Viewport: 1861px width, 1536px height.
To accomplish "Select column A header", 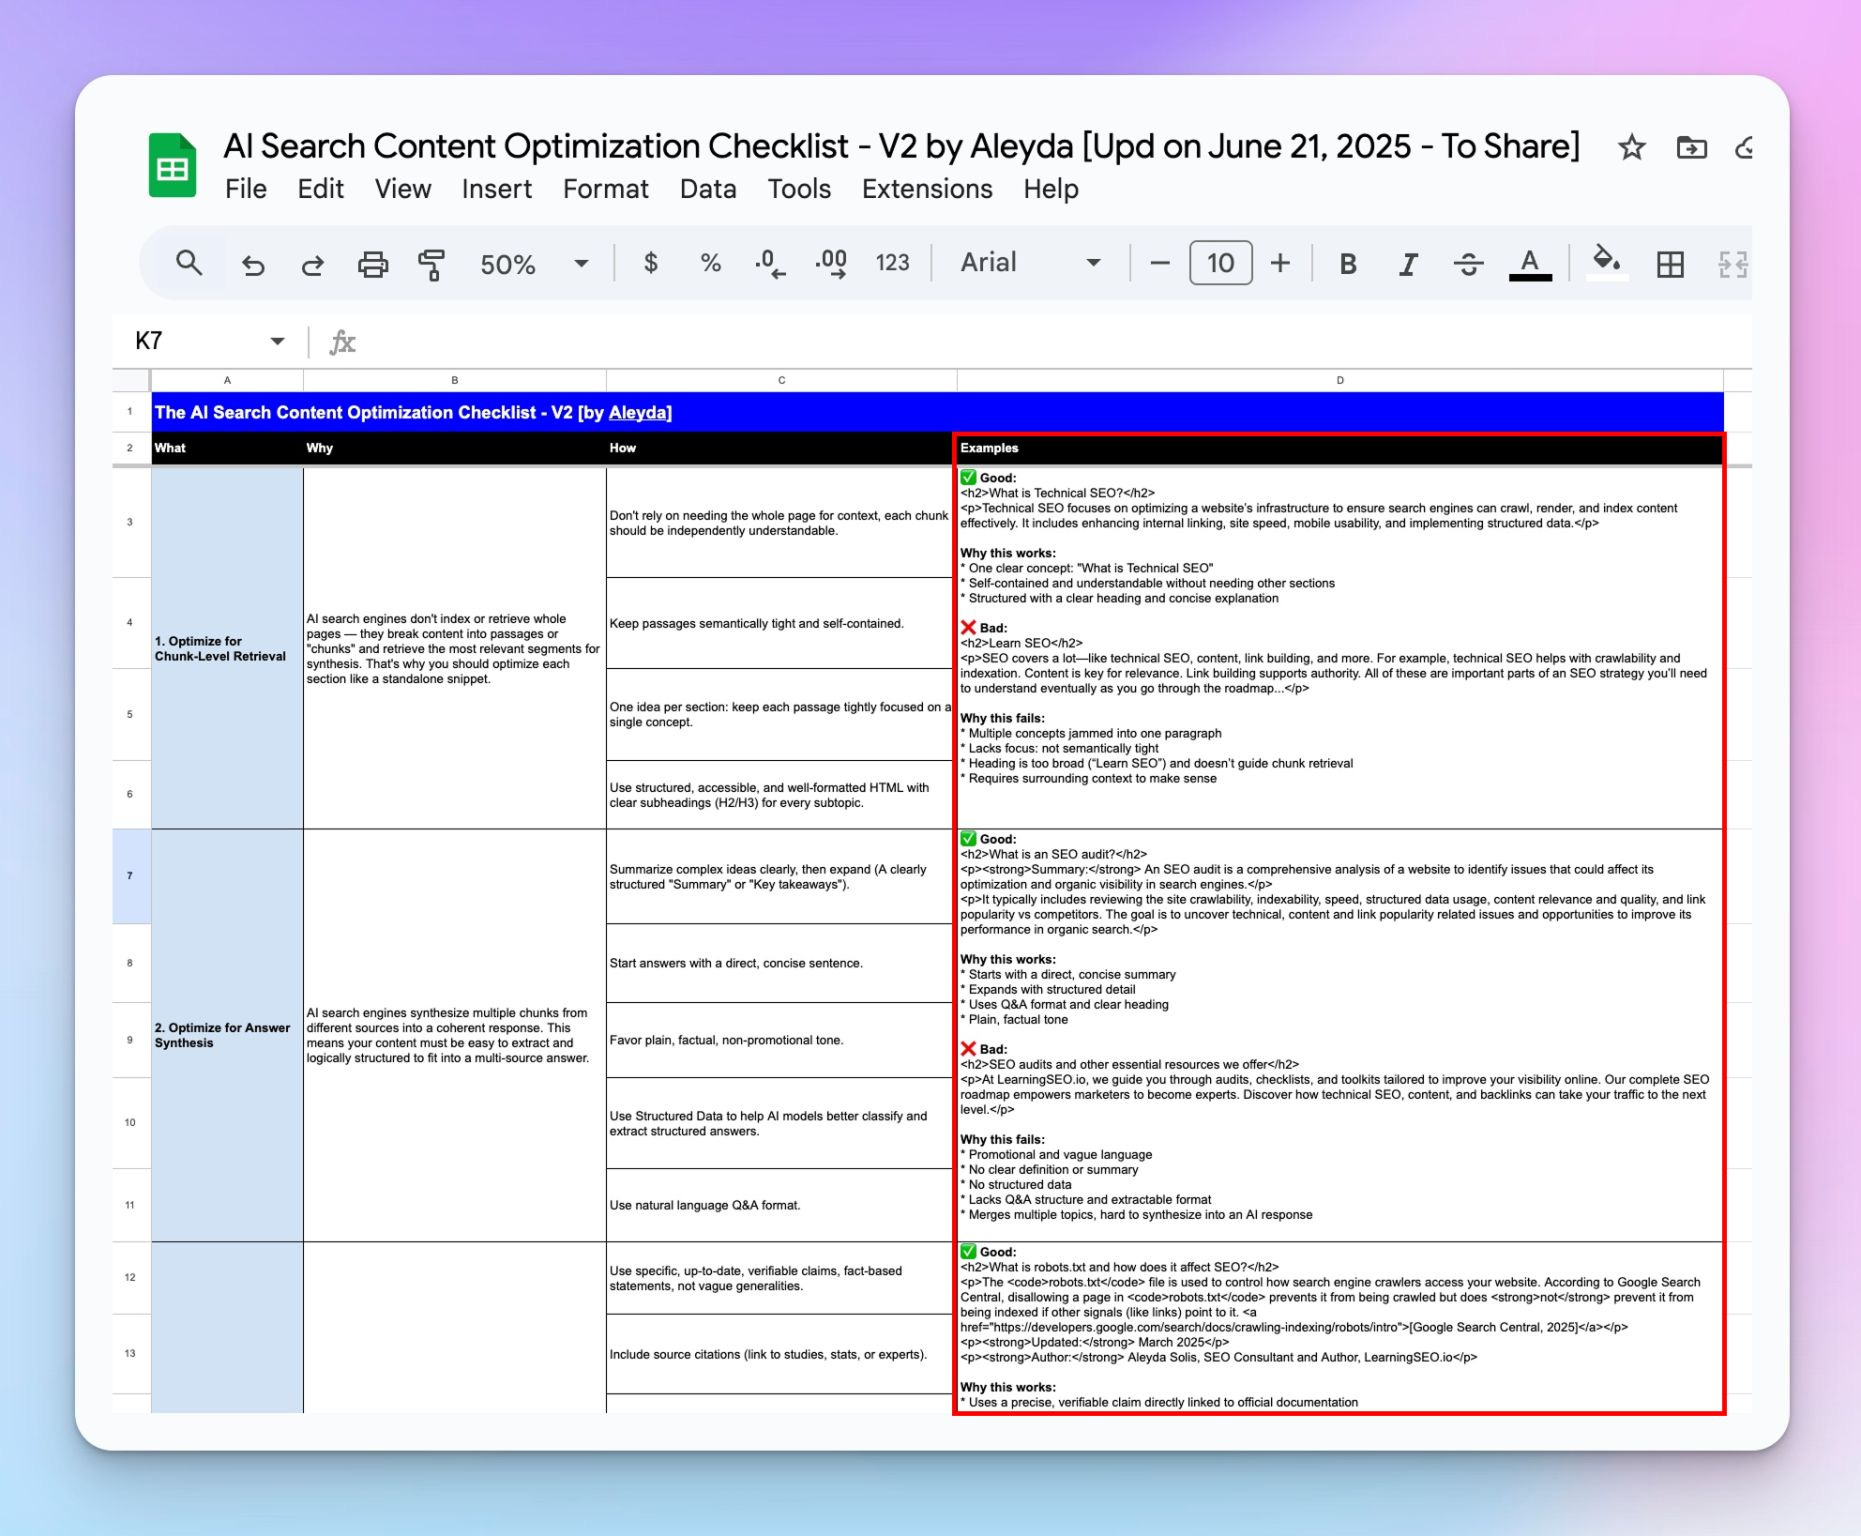I will [227, 380].
